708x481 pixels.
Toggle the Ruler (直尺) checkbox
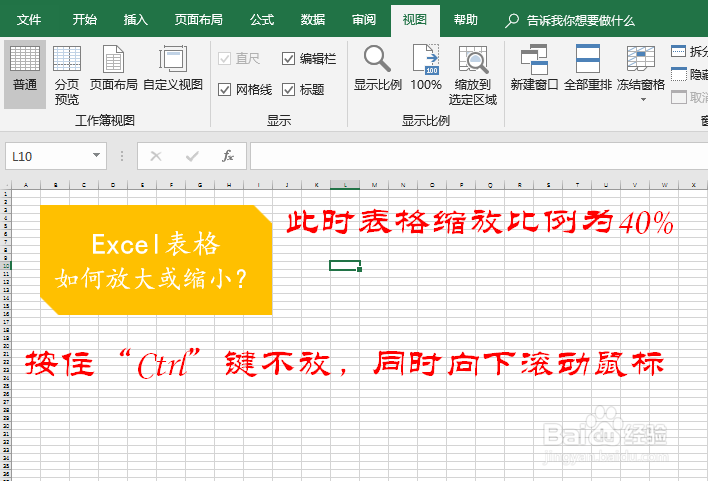(224, 59)
